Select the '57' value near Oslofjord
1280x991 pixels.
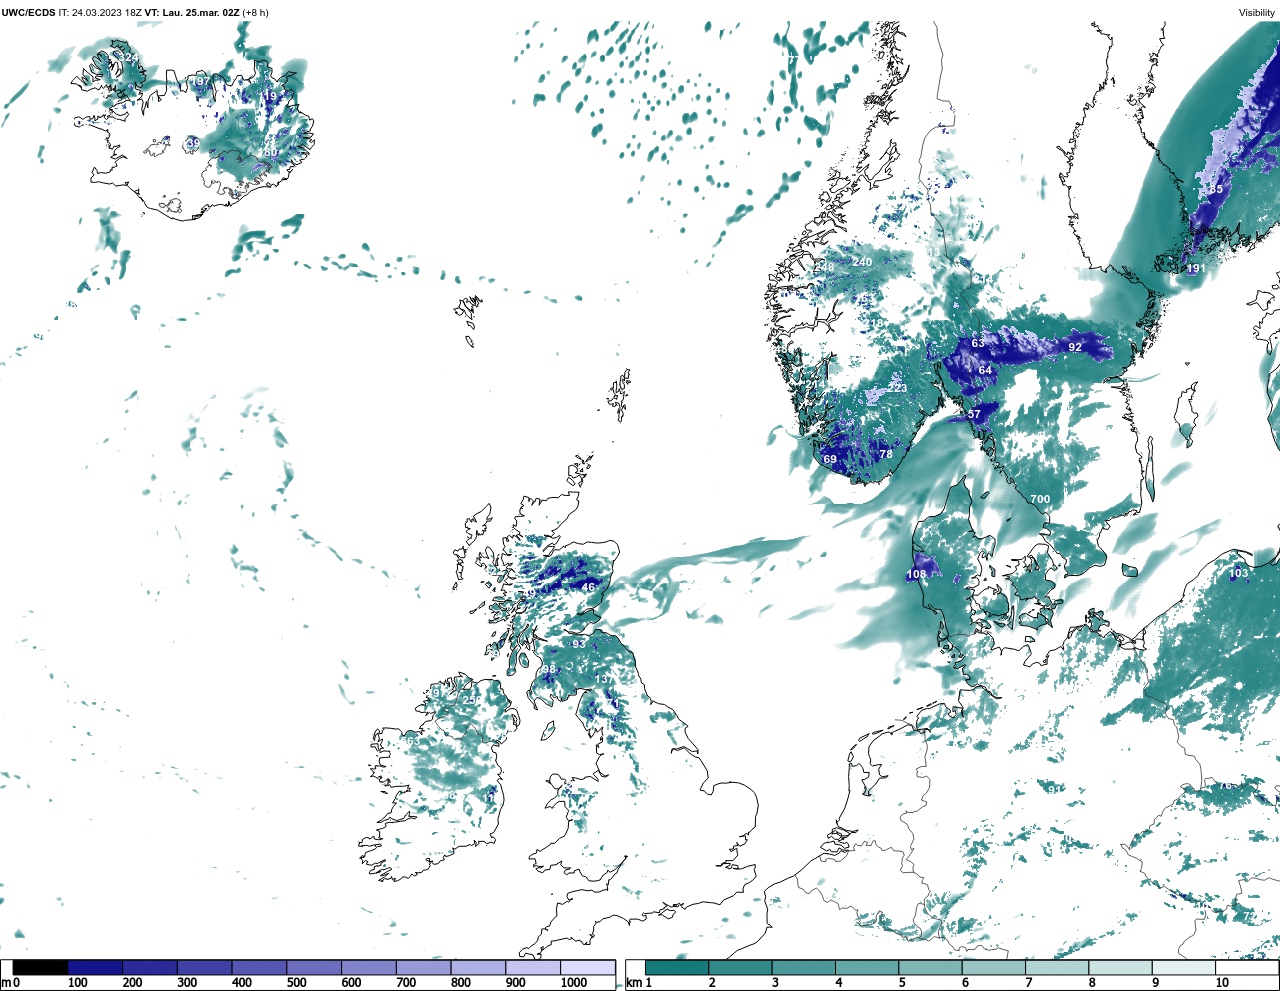pyautogui.click(x=974, y=414)
